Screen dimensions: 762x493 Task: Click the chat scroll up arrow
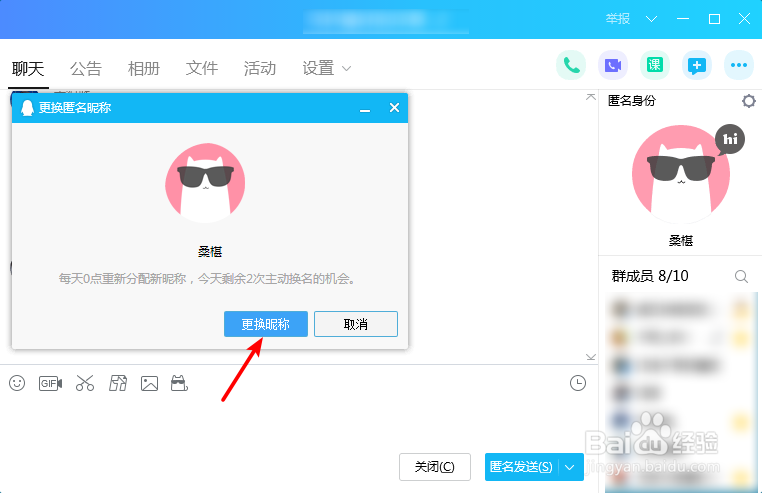pos(590,97)
